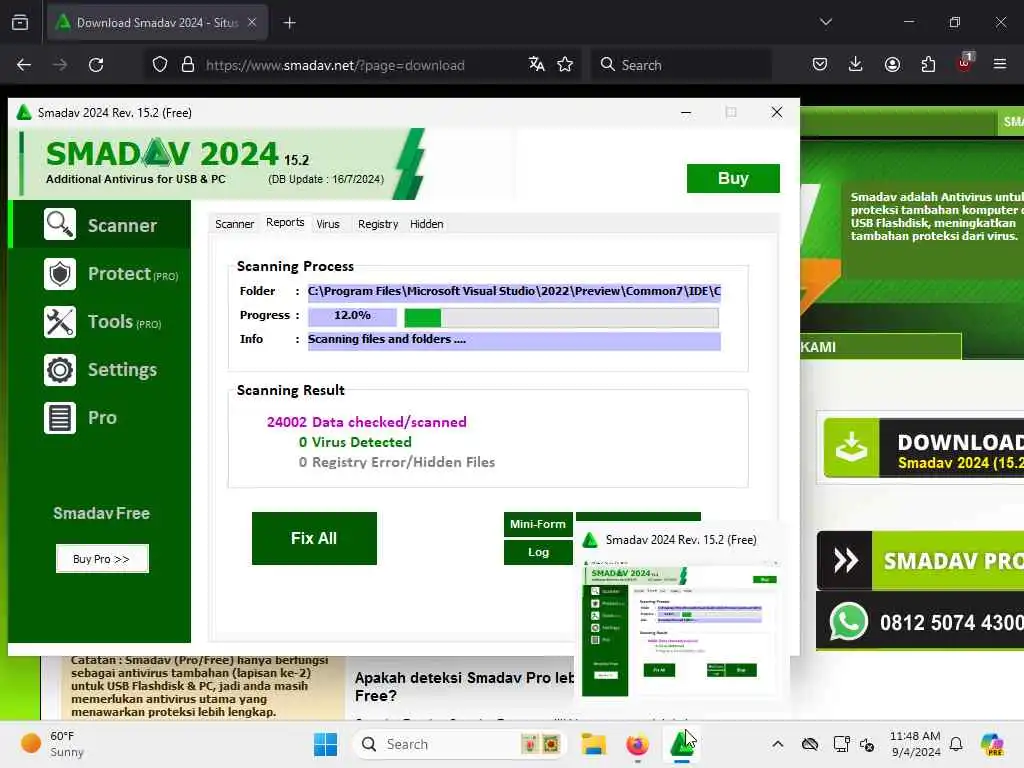Open the weather widget showing 60°F
Screen dimensions: 1024x768
[x=52, y=744]
